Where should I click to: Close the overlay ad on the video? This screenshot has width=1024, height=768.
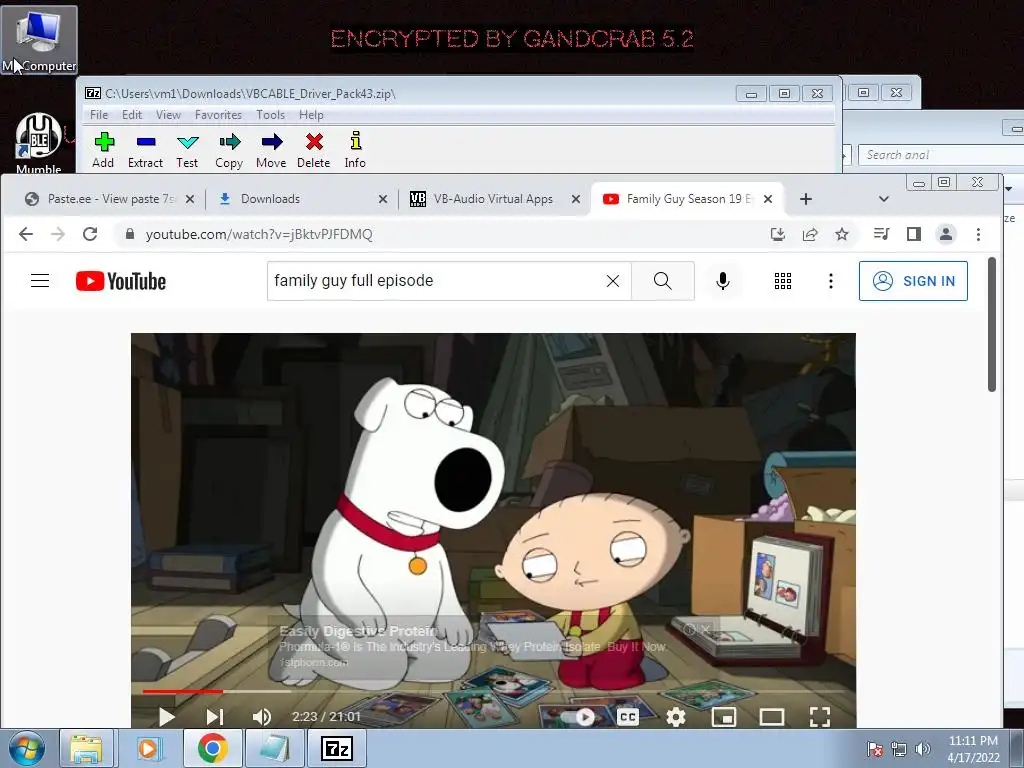coord(705,630)
